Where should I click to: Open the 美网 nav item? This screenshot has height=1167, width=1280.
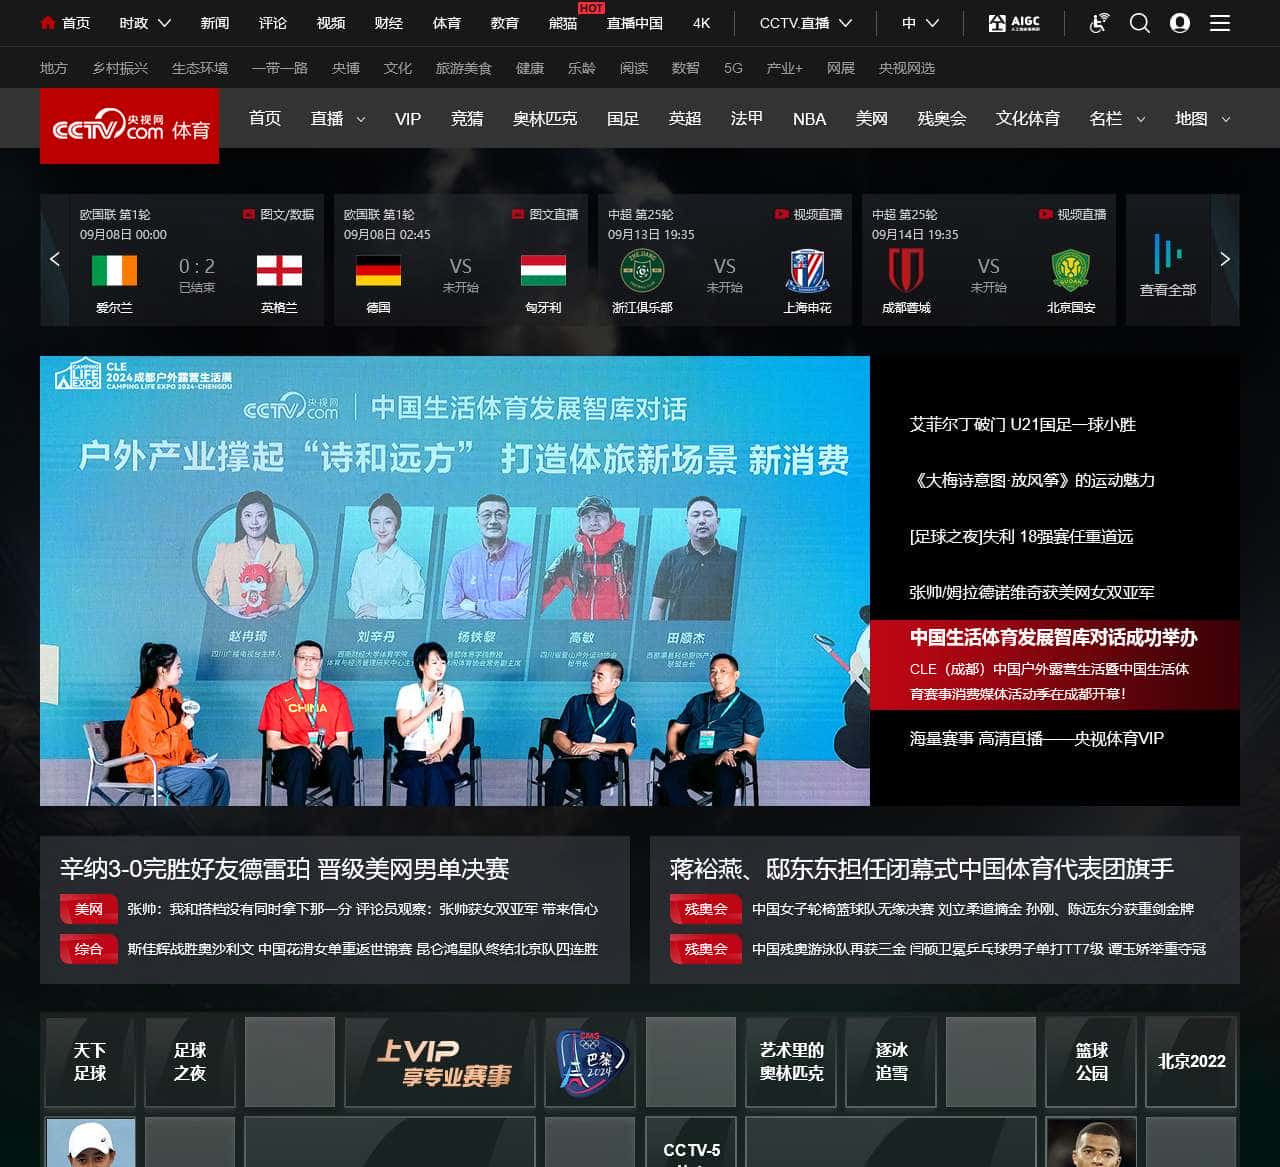(x=872, y=118)
